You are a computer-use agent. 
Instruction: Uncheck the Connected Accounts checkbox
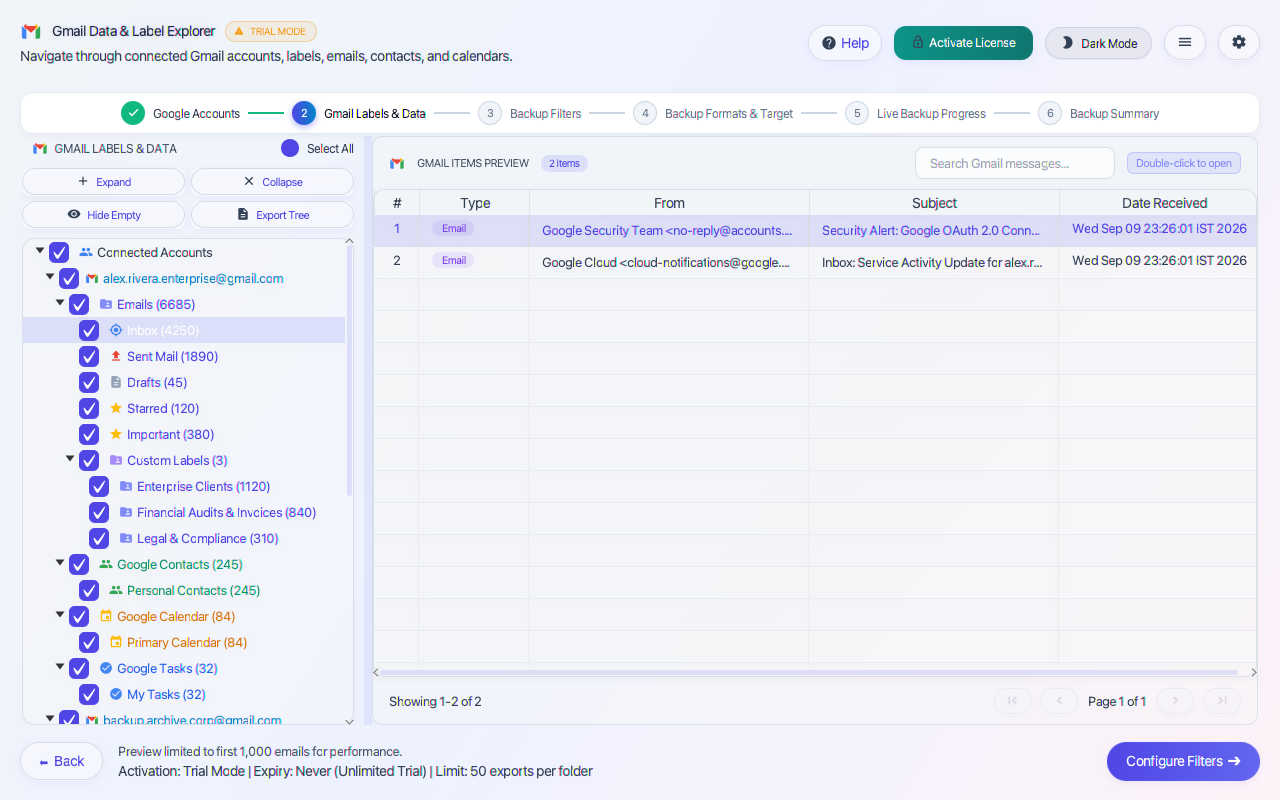[59, 252]
